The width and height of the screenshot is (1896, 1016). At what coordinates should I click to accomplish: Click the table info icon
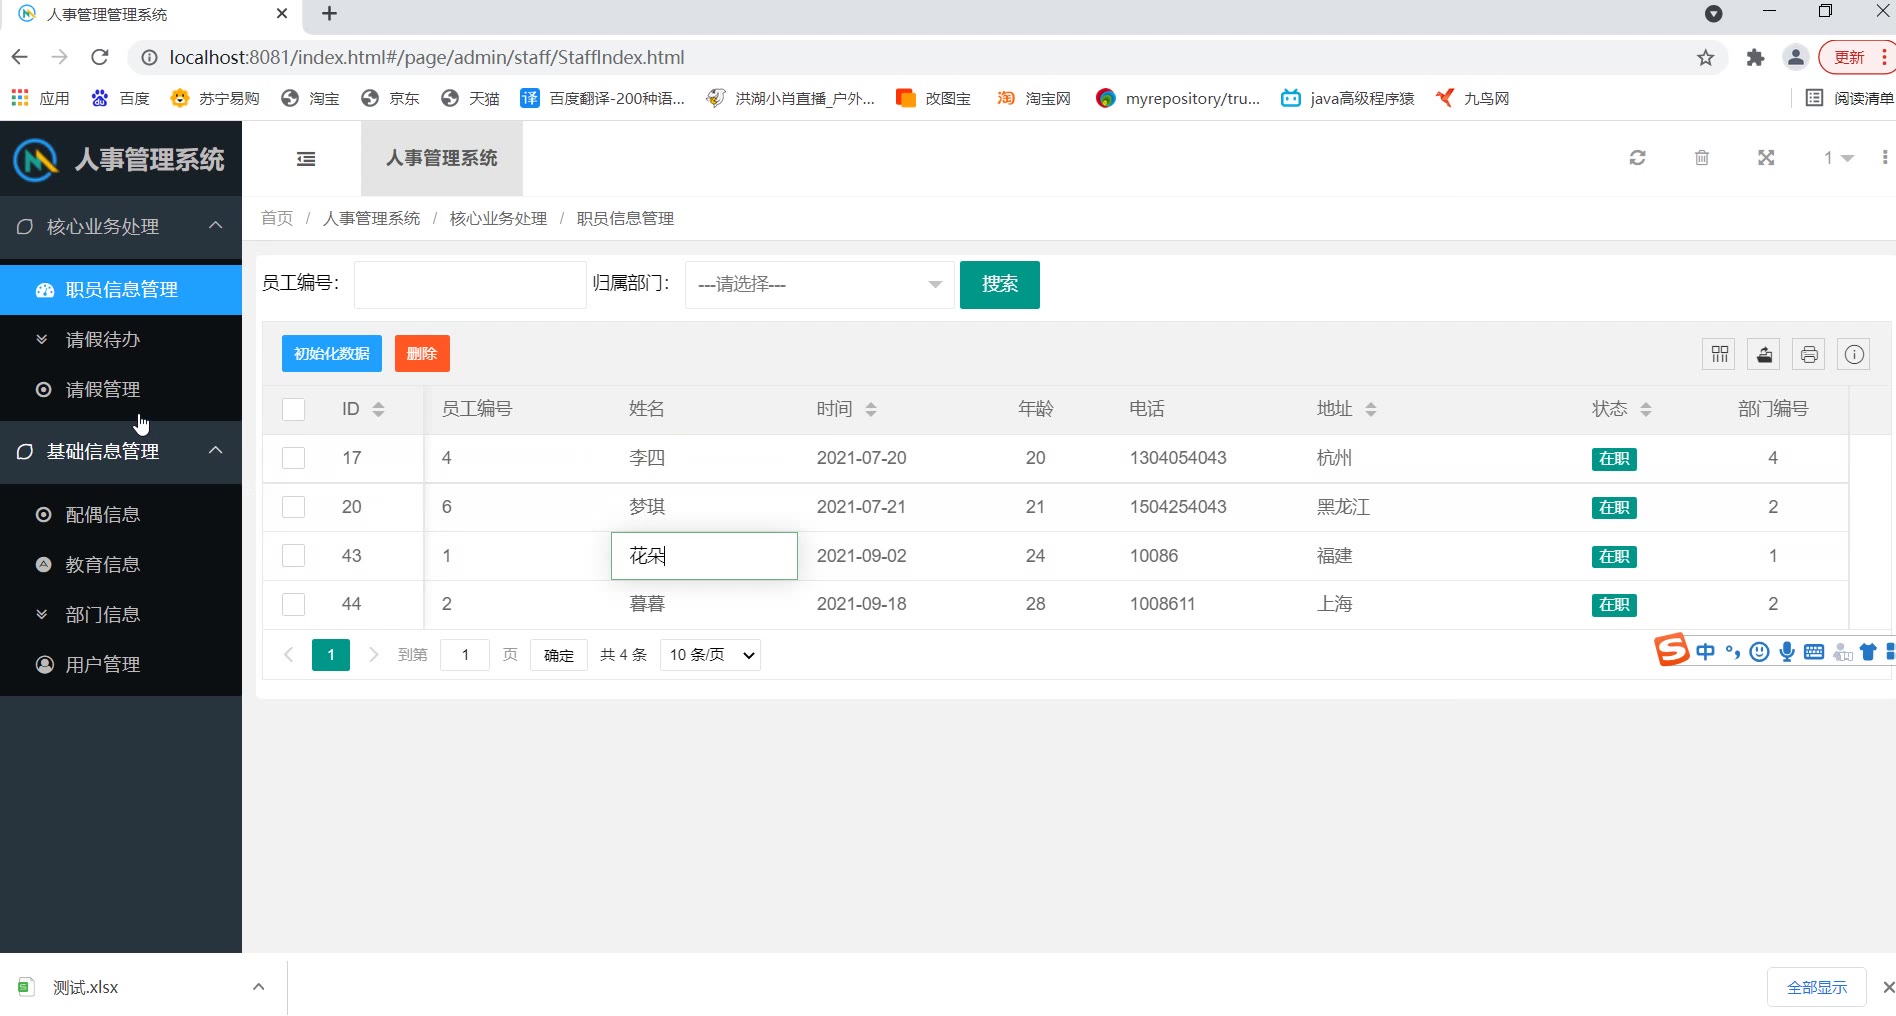pos(1854,354)
